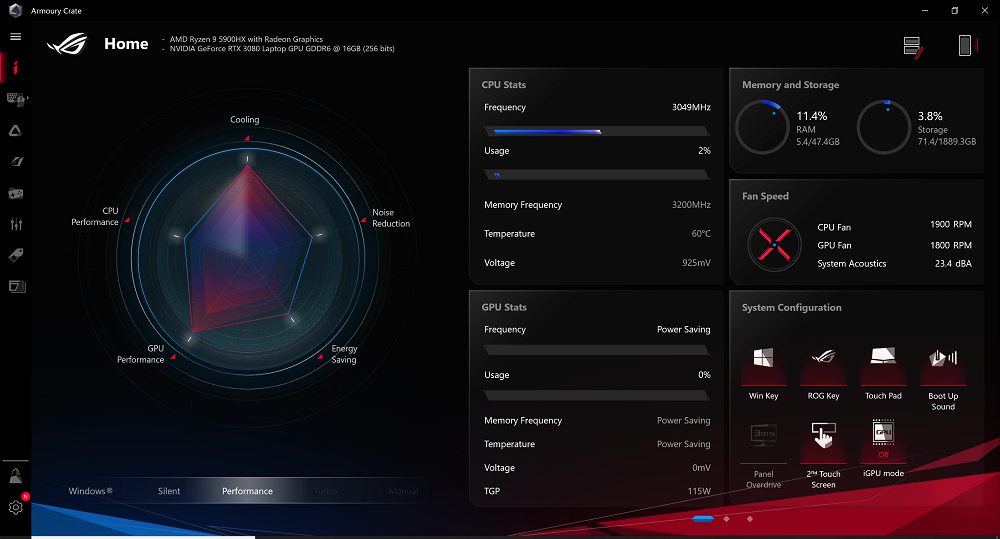1000x539 pixels.
Task: Select the Turbo operating mode
Action: click(x=325, y=491)
